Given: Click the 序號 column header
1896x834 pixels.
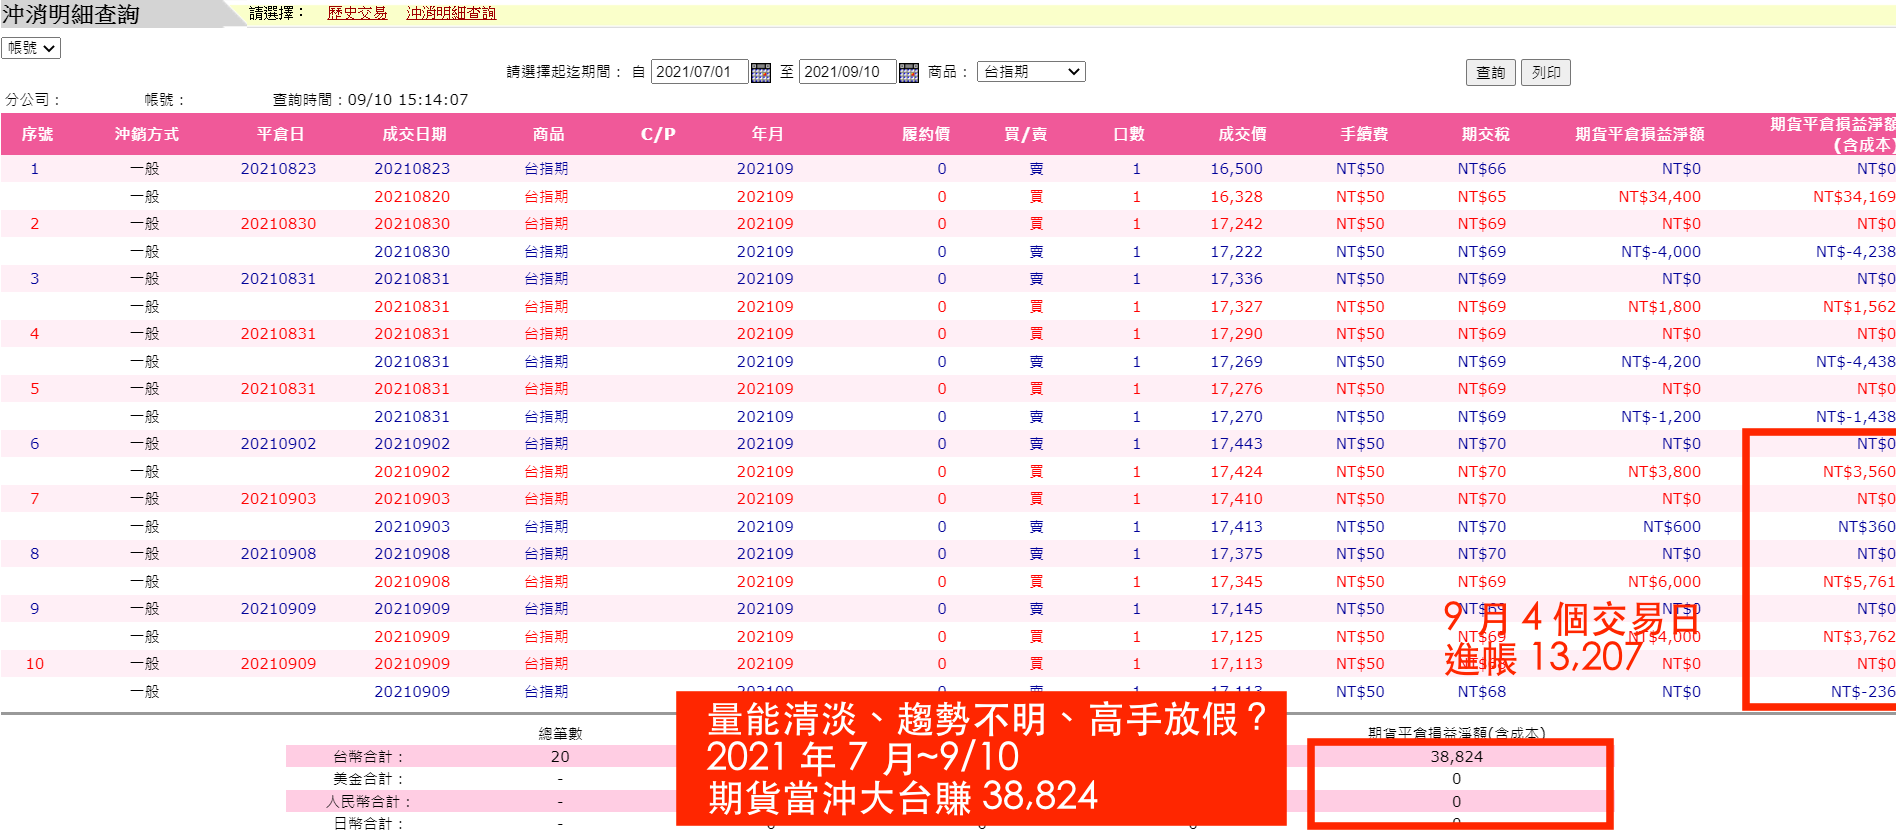Looking at the screenshot, I should point(37,134).
